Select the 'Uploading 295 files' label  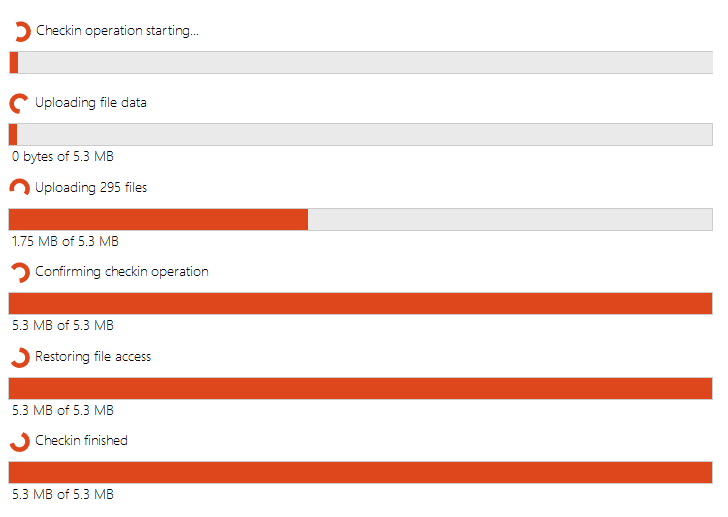[x=91, y=187]
